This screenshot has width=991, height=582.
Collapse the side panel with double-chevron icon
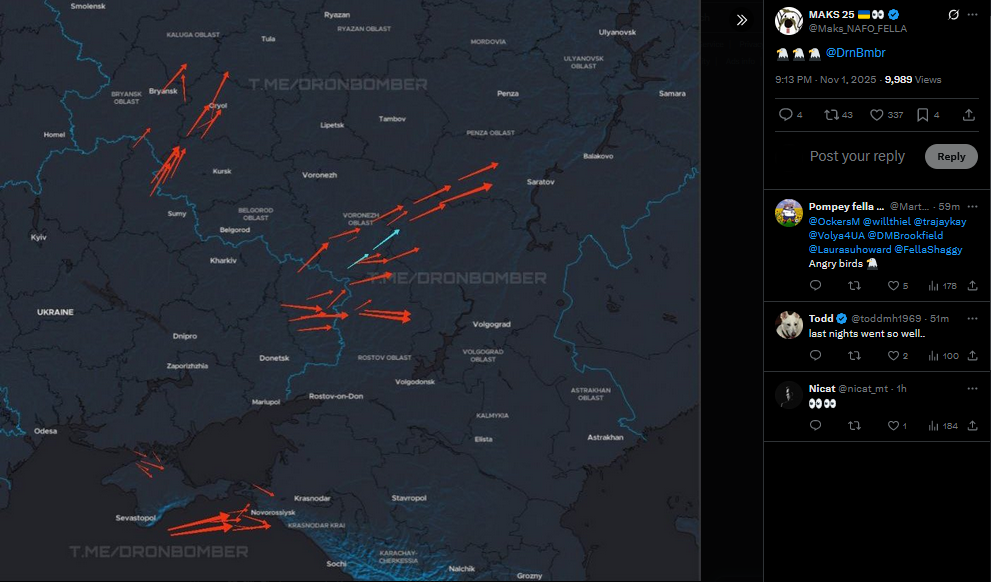point(742,20)
